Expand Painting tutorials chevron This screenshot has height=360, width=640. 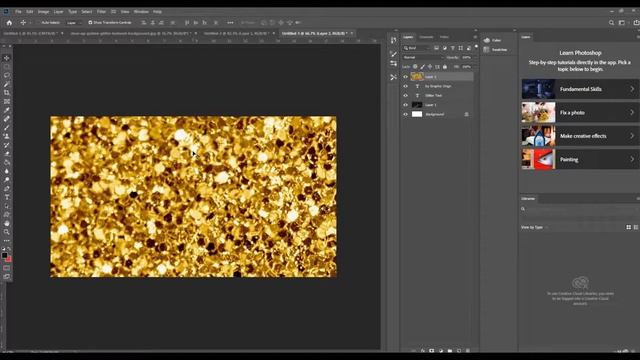[632, 159]
